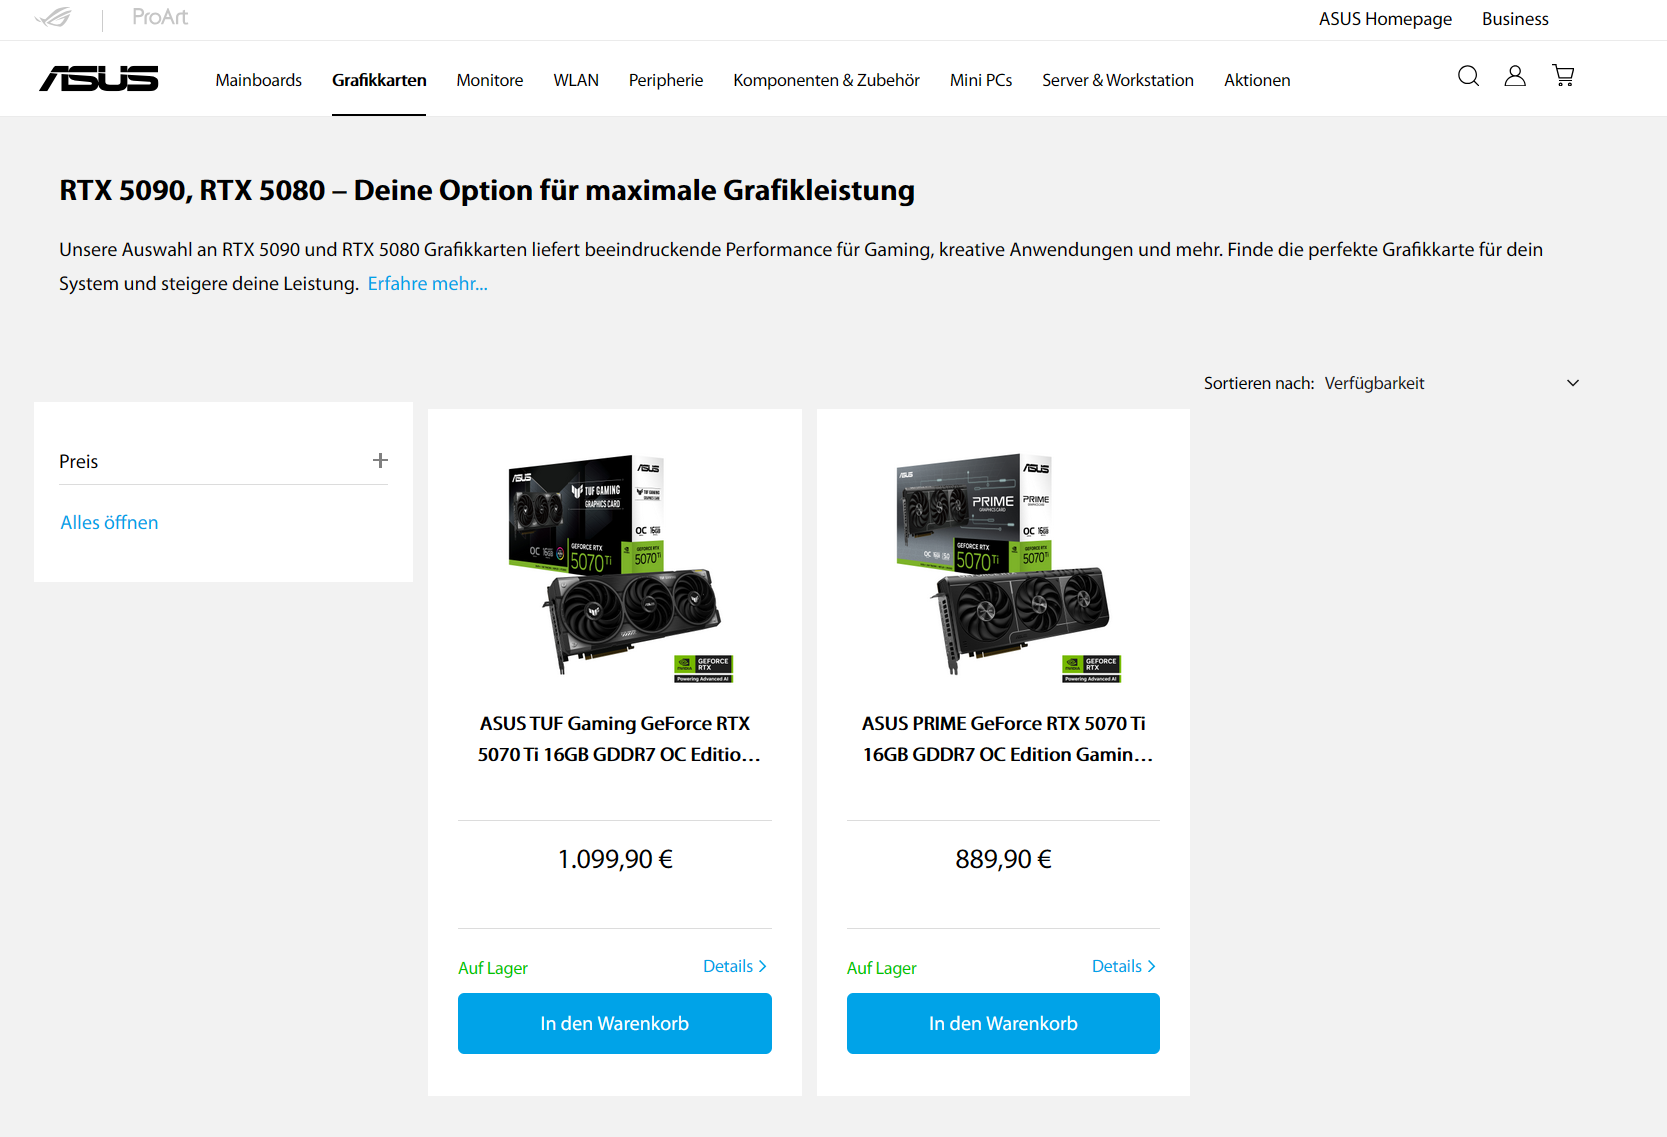Open Server & Workstation menu
Image resolution: width=1667 pixels, height=1137 pixels.
click(x=1118, y=80)
